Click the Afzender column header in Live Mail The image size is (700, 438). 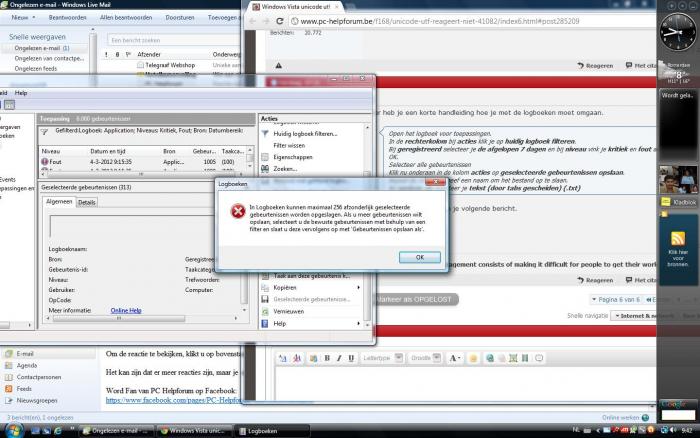[149, 54]
